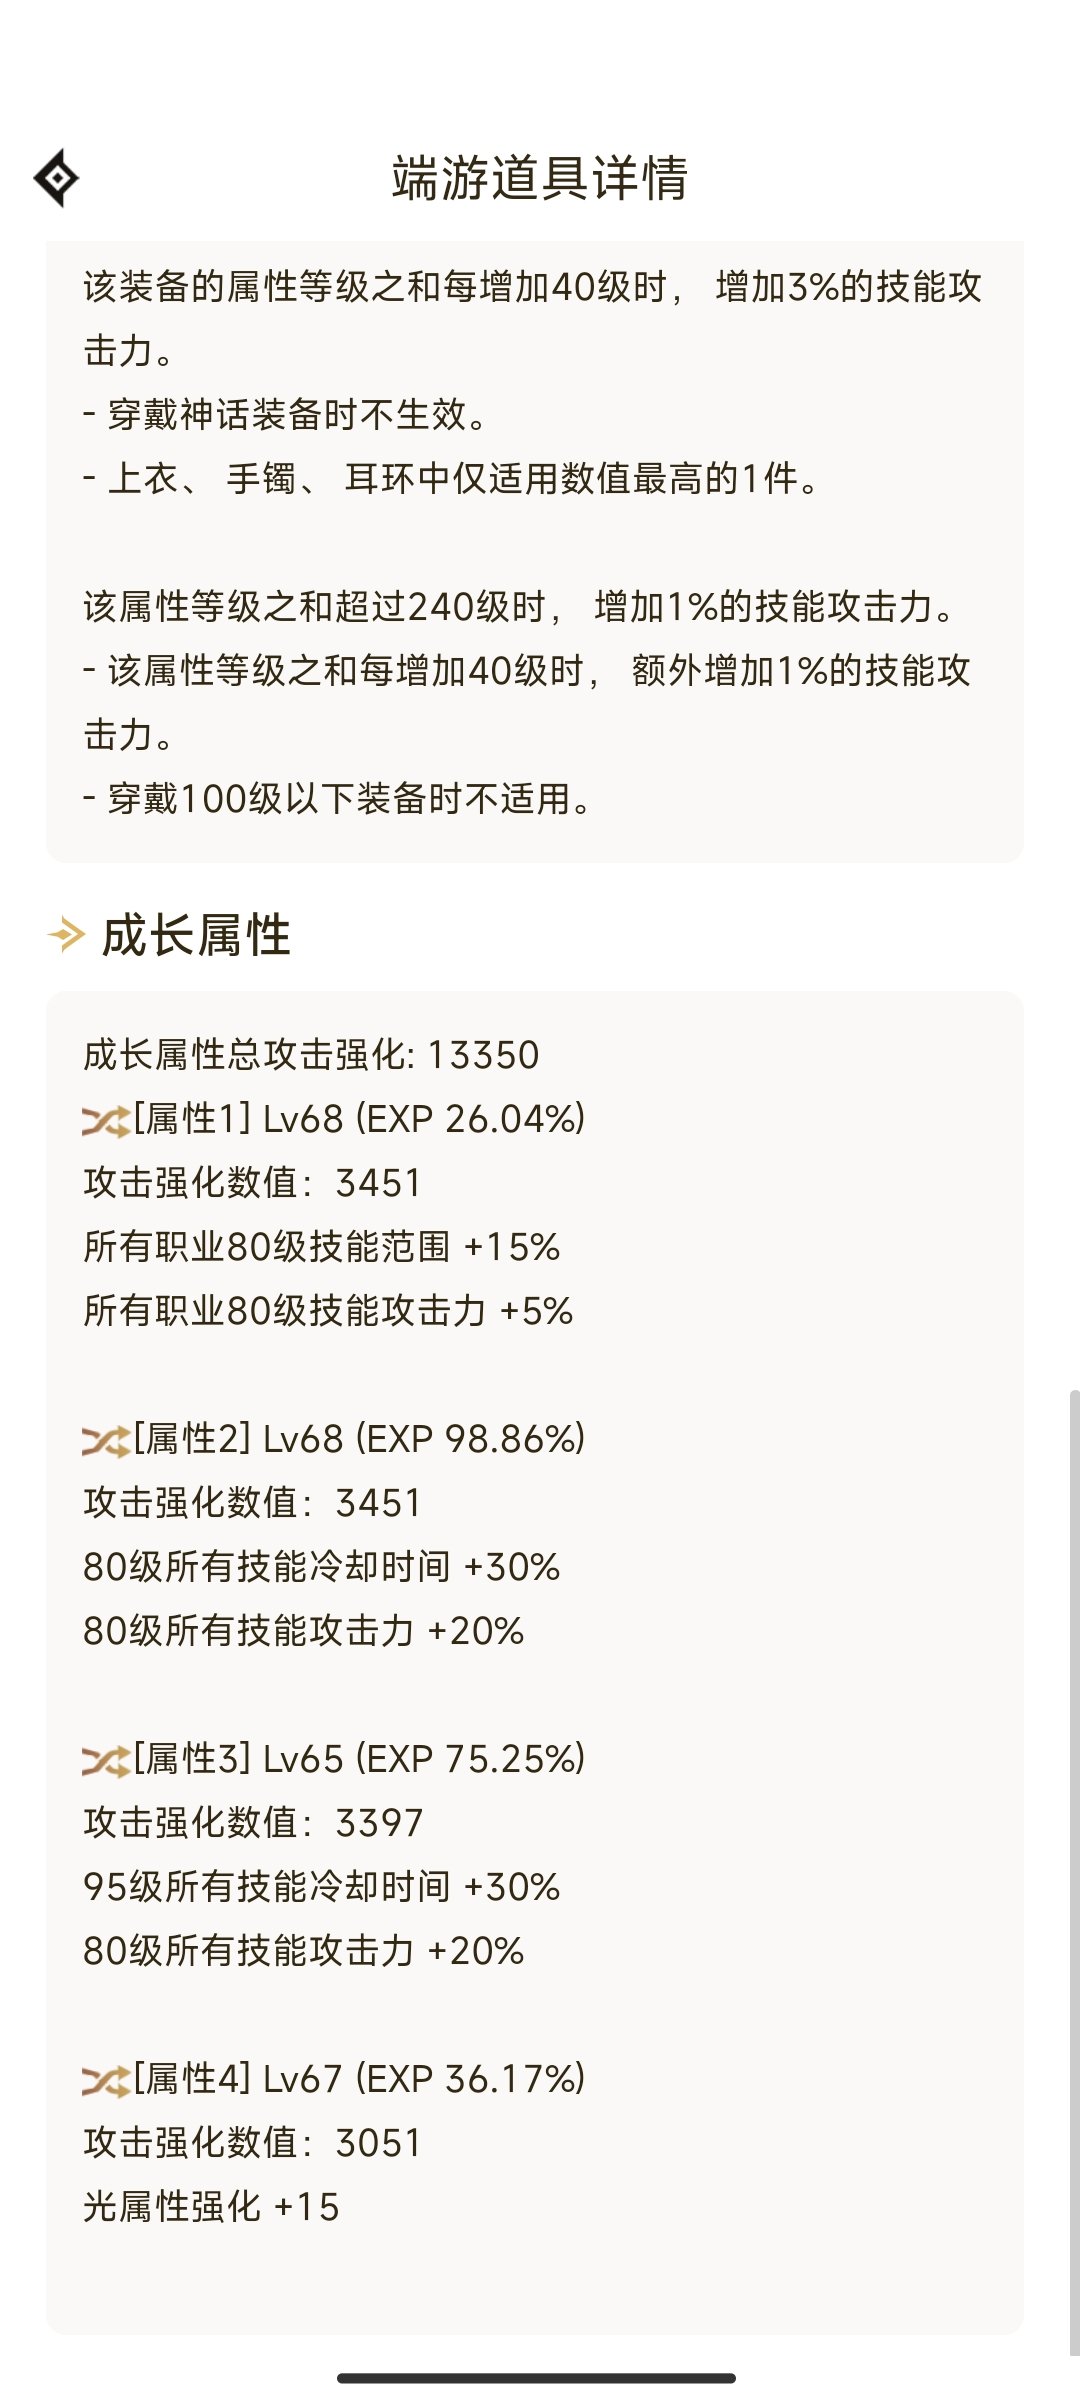Click shuffle icon beside 属性2
Image resolution: width=1080 pixels, height=2400 pixels.
tap(106, 1441)
